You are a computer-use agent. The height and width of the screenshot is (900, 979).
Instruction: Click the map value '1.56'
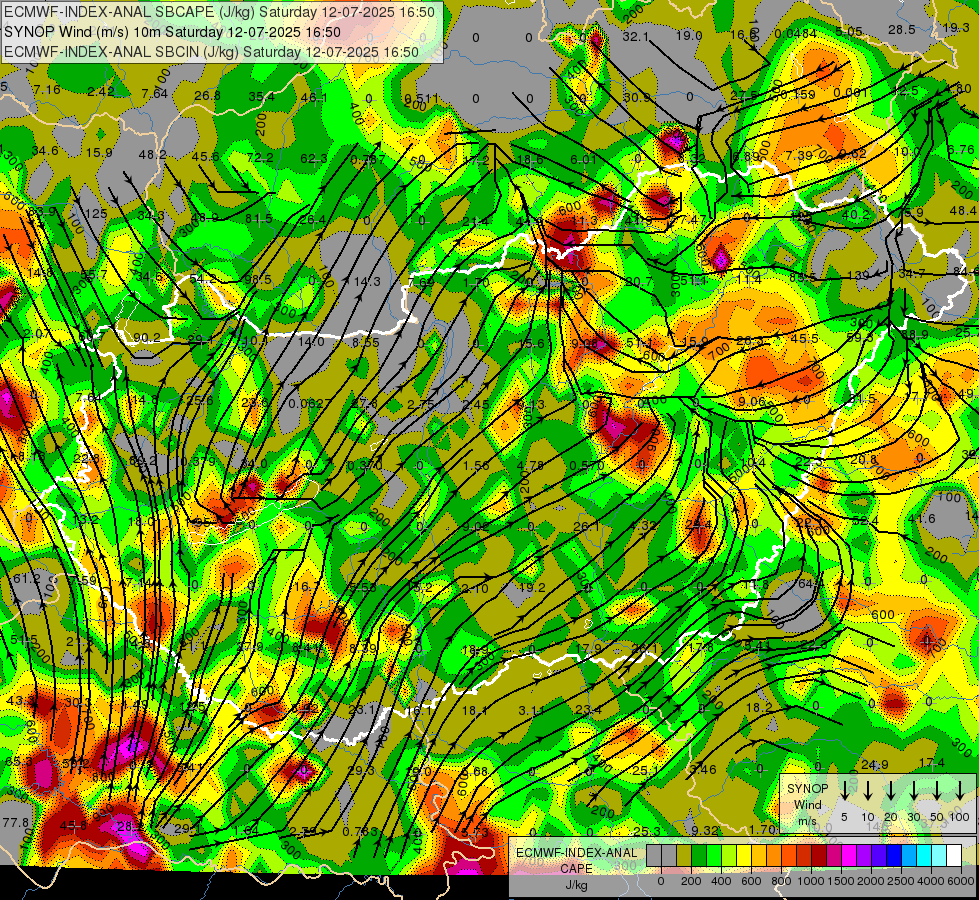(x=476, y=466)
